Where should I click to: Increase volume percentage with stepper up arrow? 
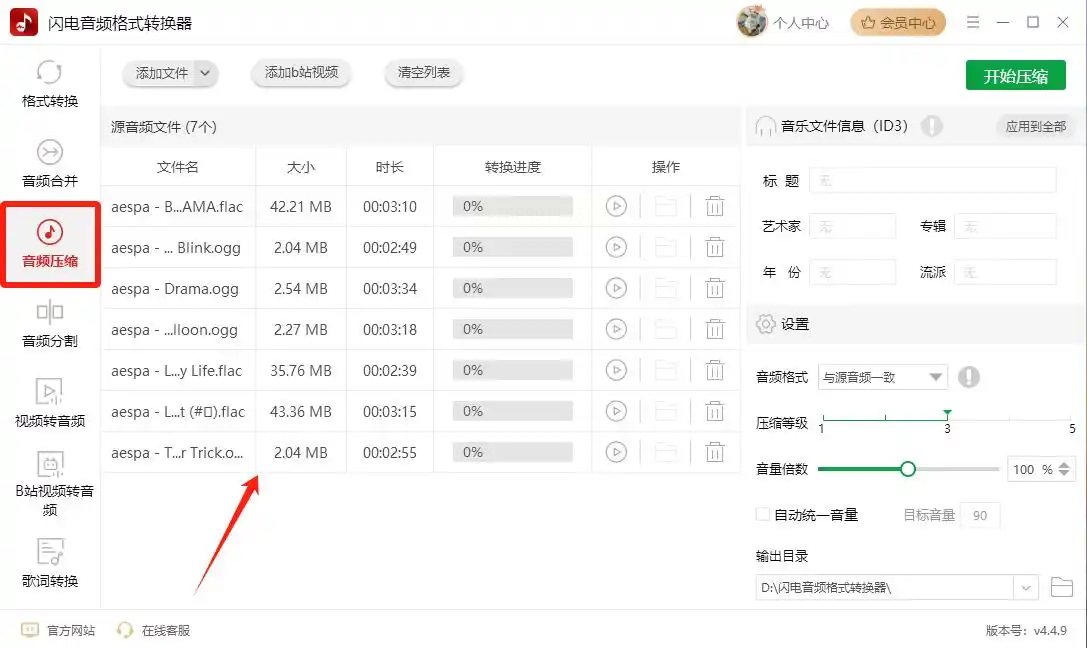(x=1064, y=464)
